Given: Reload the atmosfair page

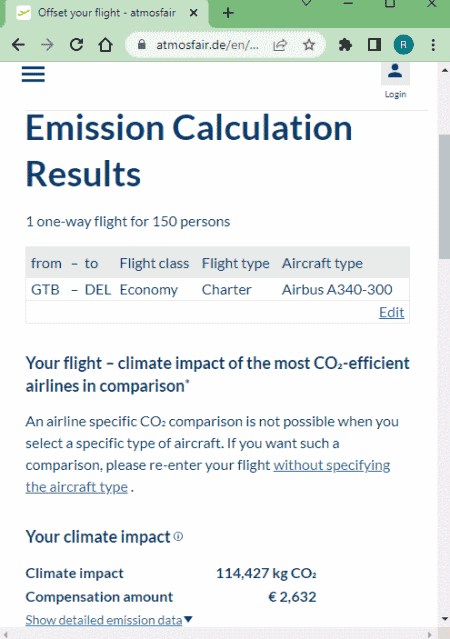Looking at the screenshot, I should [76, 44].
